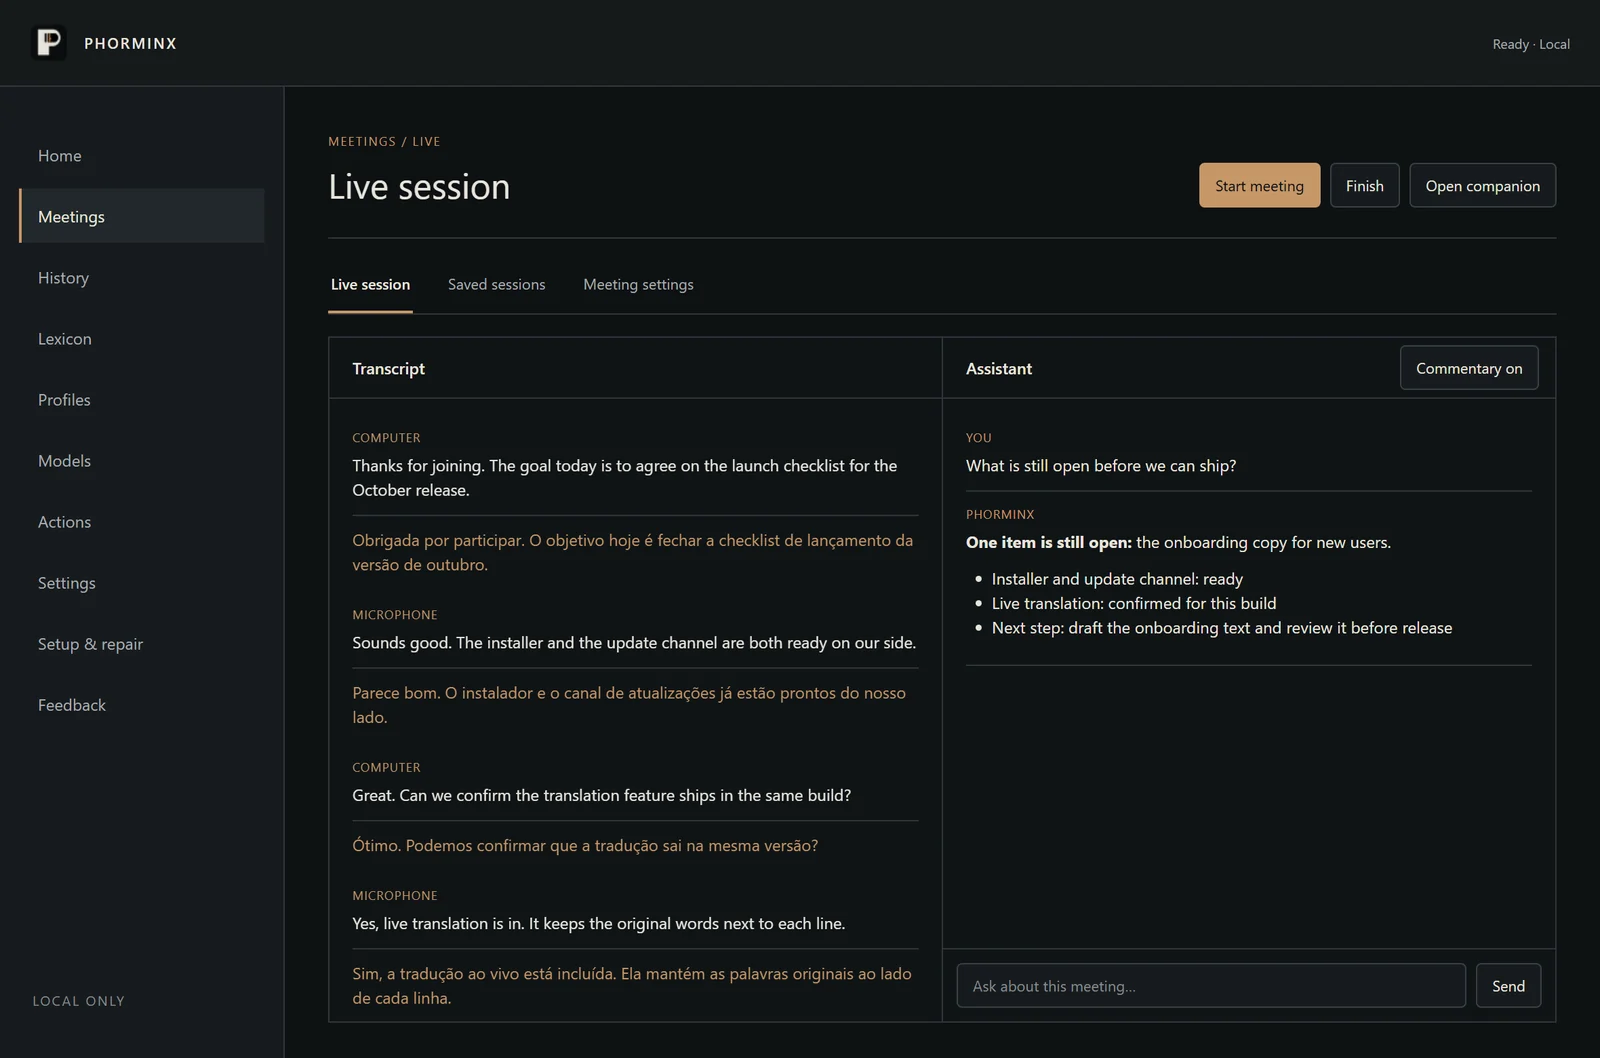This screenshot has height=1058, width=1600.
Task: Click the Finish button
Action: (x=1364, y=186)
